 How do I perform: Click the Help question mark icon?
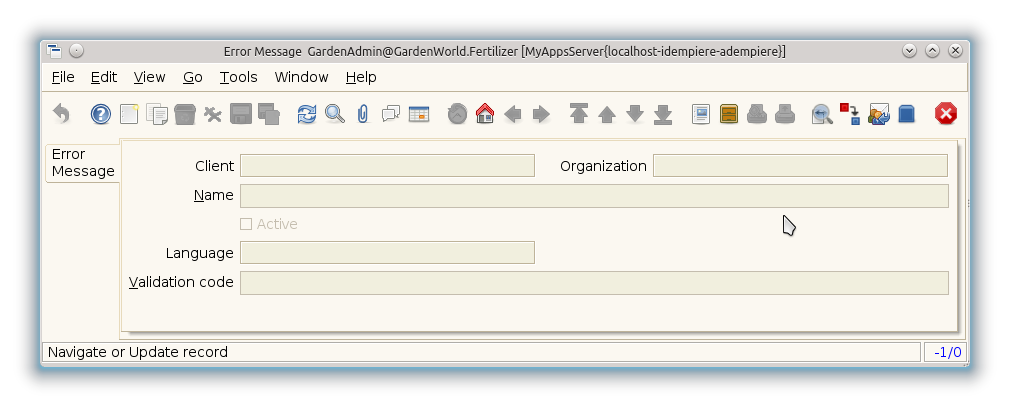coord(100,114)
